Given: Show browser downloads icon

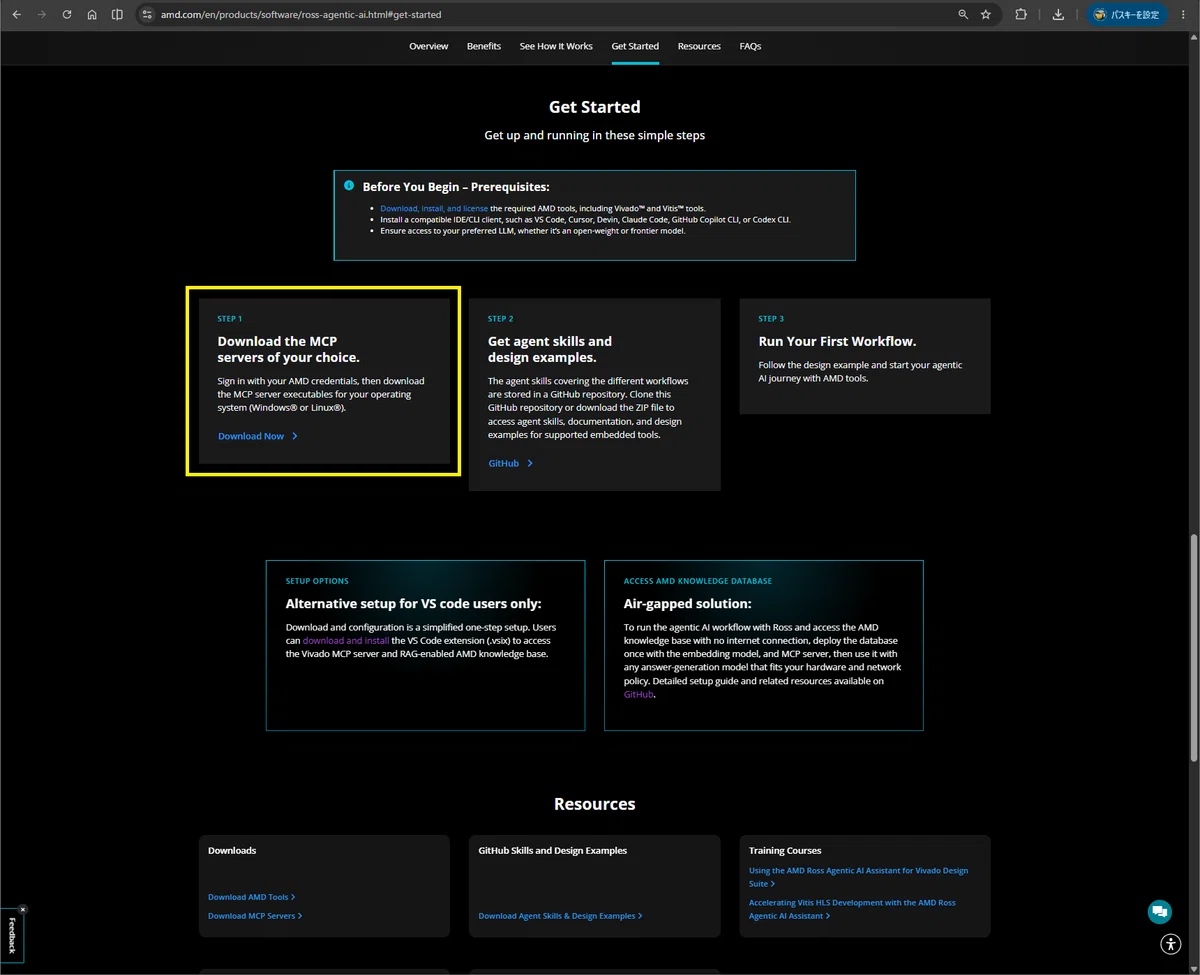Looking at the screenshot, I should click(1058, 15).
